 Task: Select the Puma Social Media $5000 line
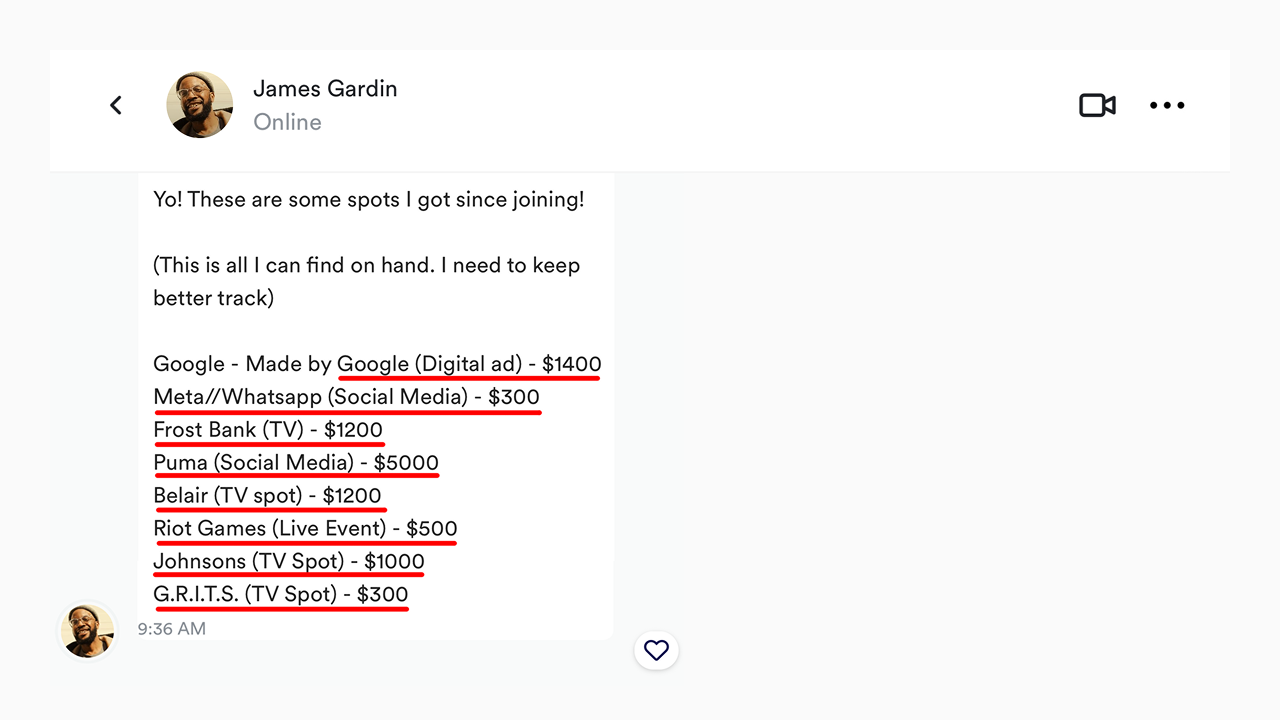[296, 463]
